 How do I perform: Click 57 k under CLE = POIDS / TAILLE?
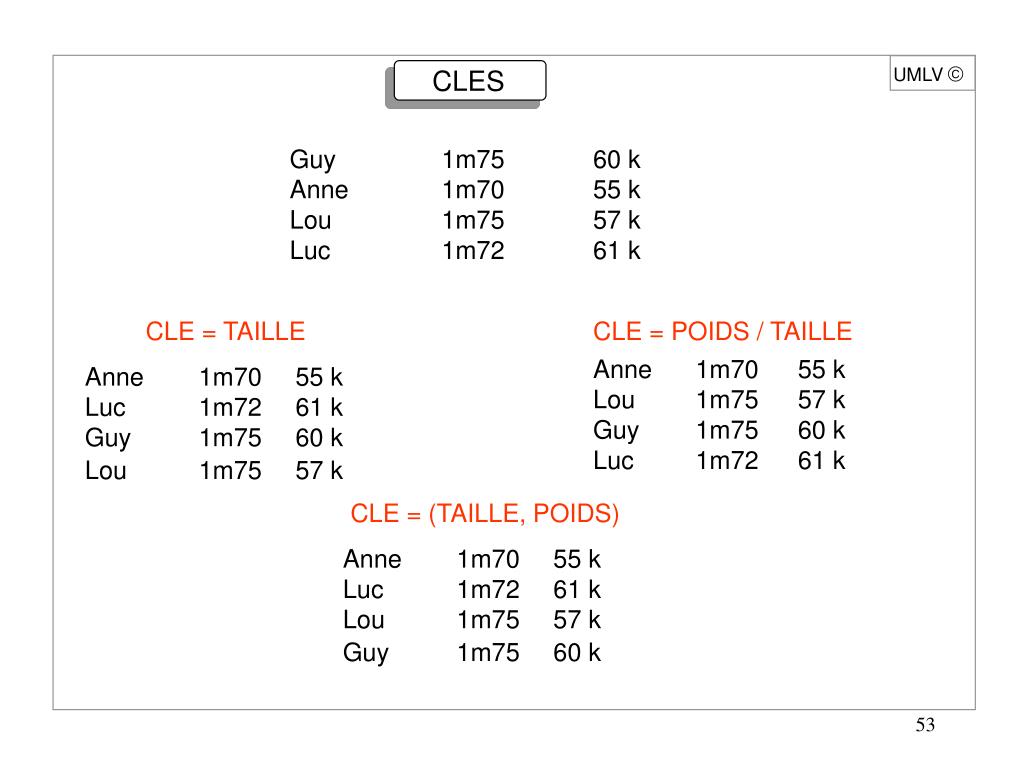click(821, 400)
